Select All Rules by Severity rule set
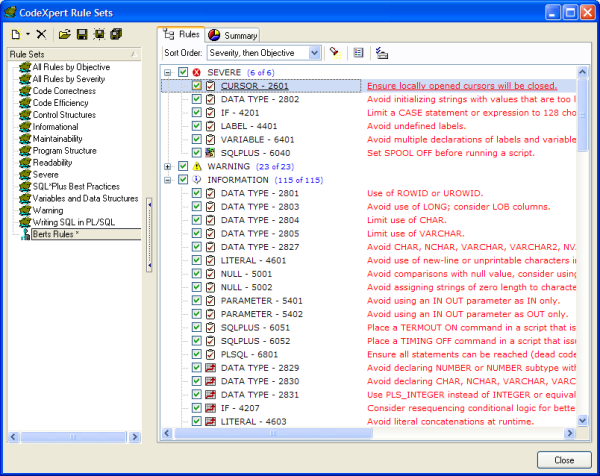This screenshot has height=476, width=600. [69, 79]
